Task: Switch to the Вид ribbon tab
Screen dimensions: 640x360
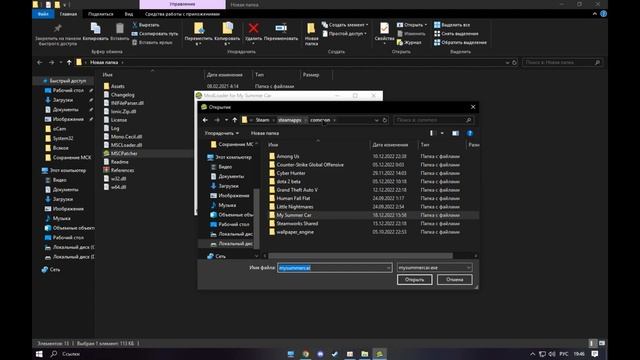Action: tap(129, 14)
